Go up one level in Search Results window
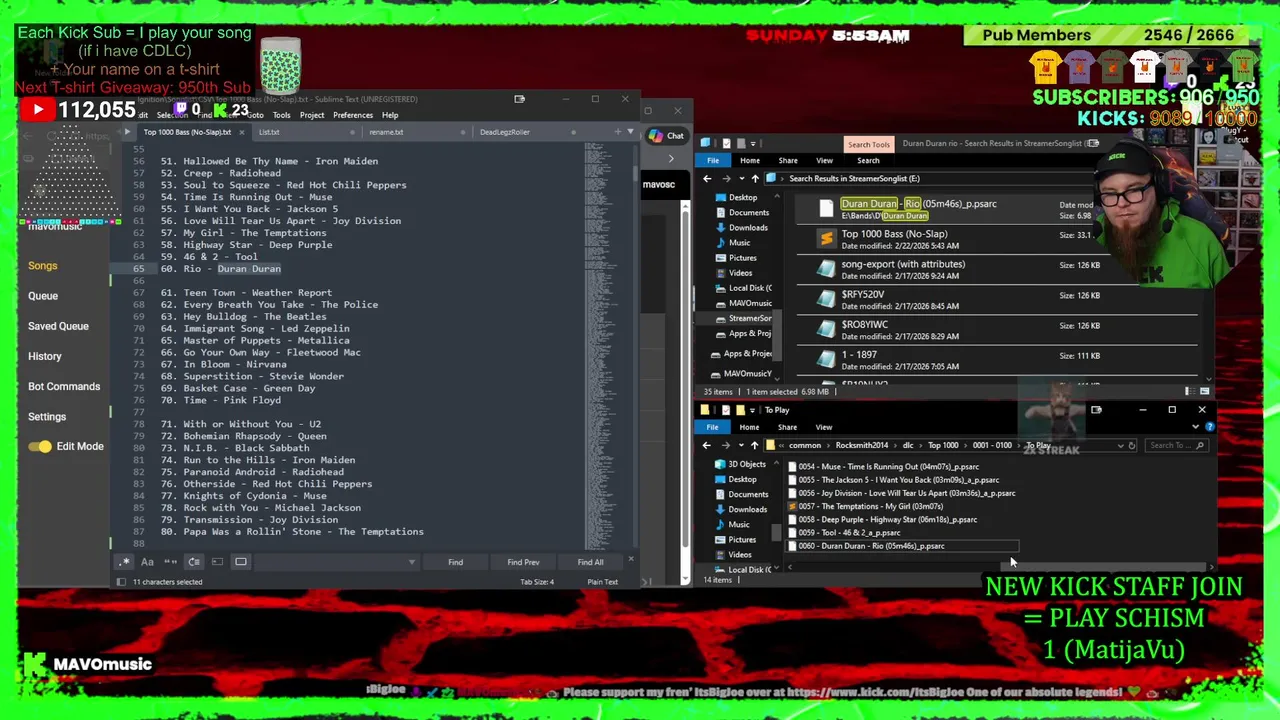 pyautogui.click(x=755, y=179)
